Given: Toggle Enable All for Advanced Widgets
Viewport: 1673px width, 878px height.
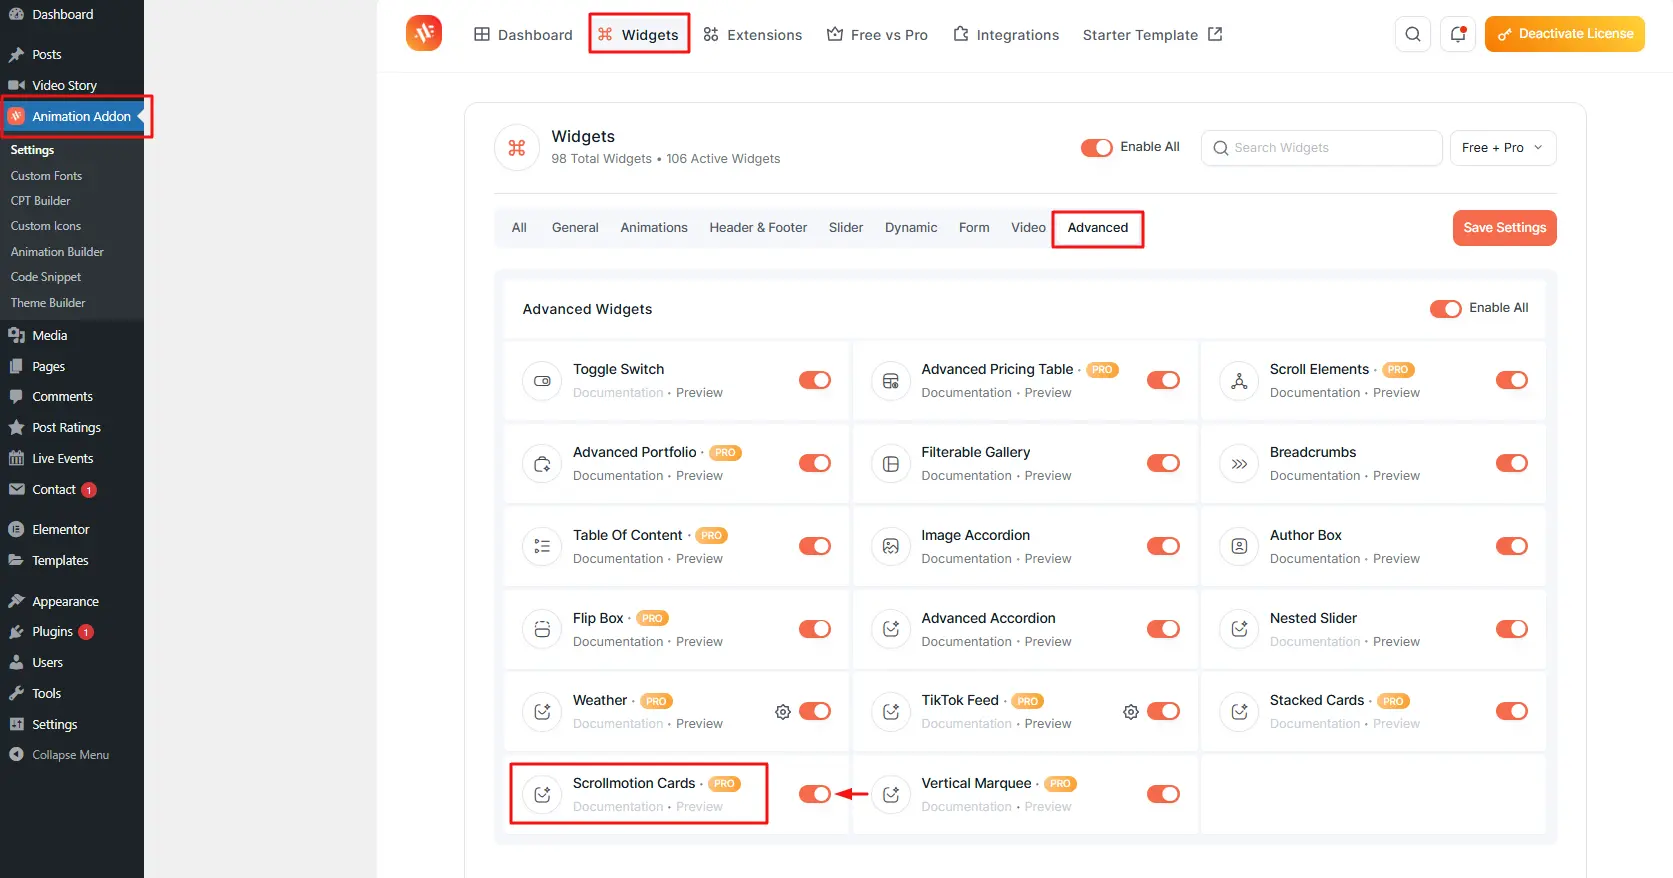Looking at the screenshot, I should pos(1446,309).
